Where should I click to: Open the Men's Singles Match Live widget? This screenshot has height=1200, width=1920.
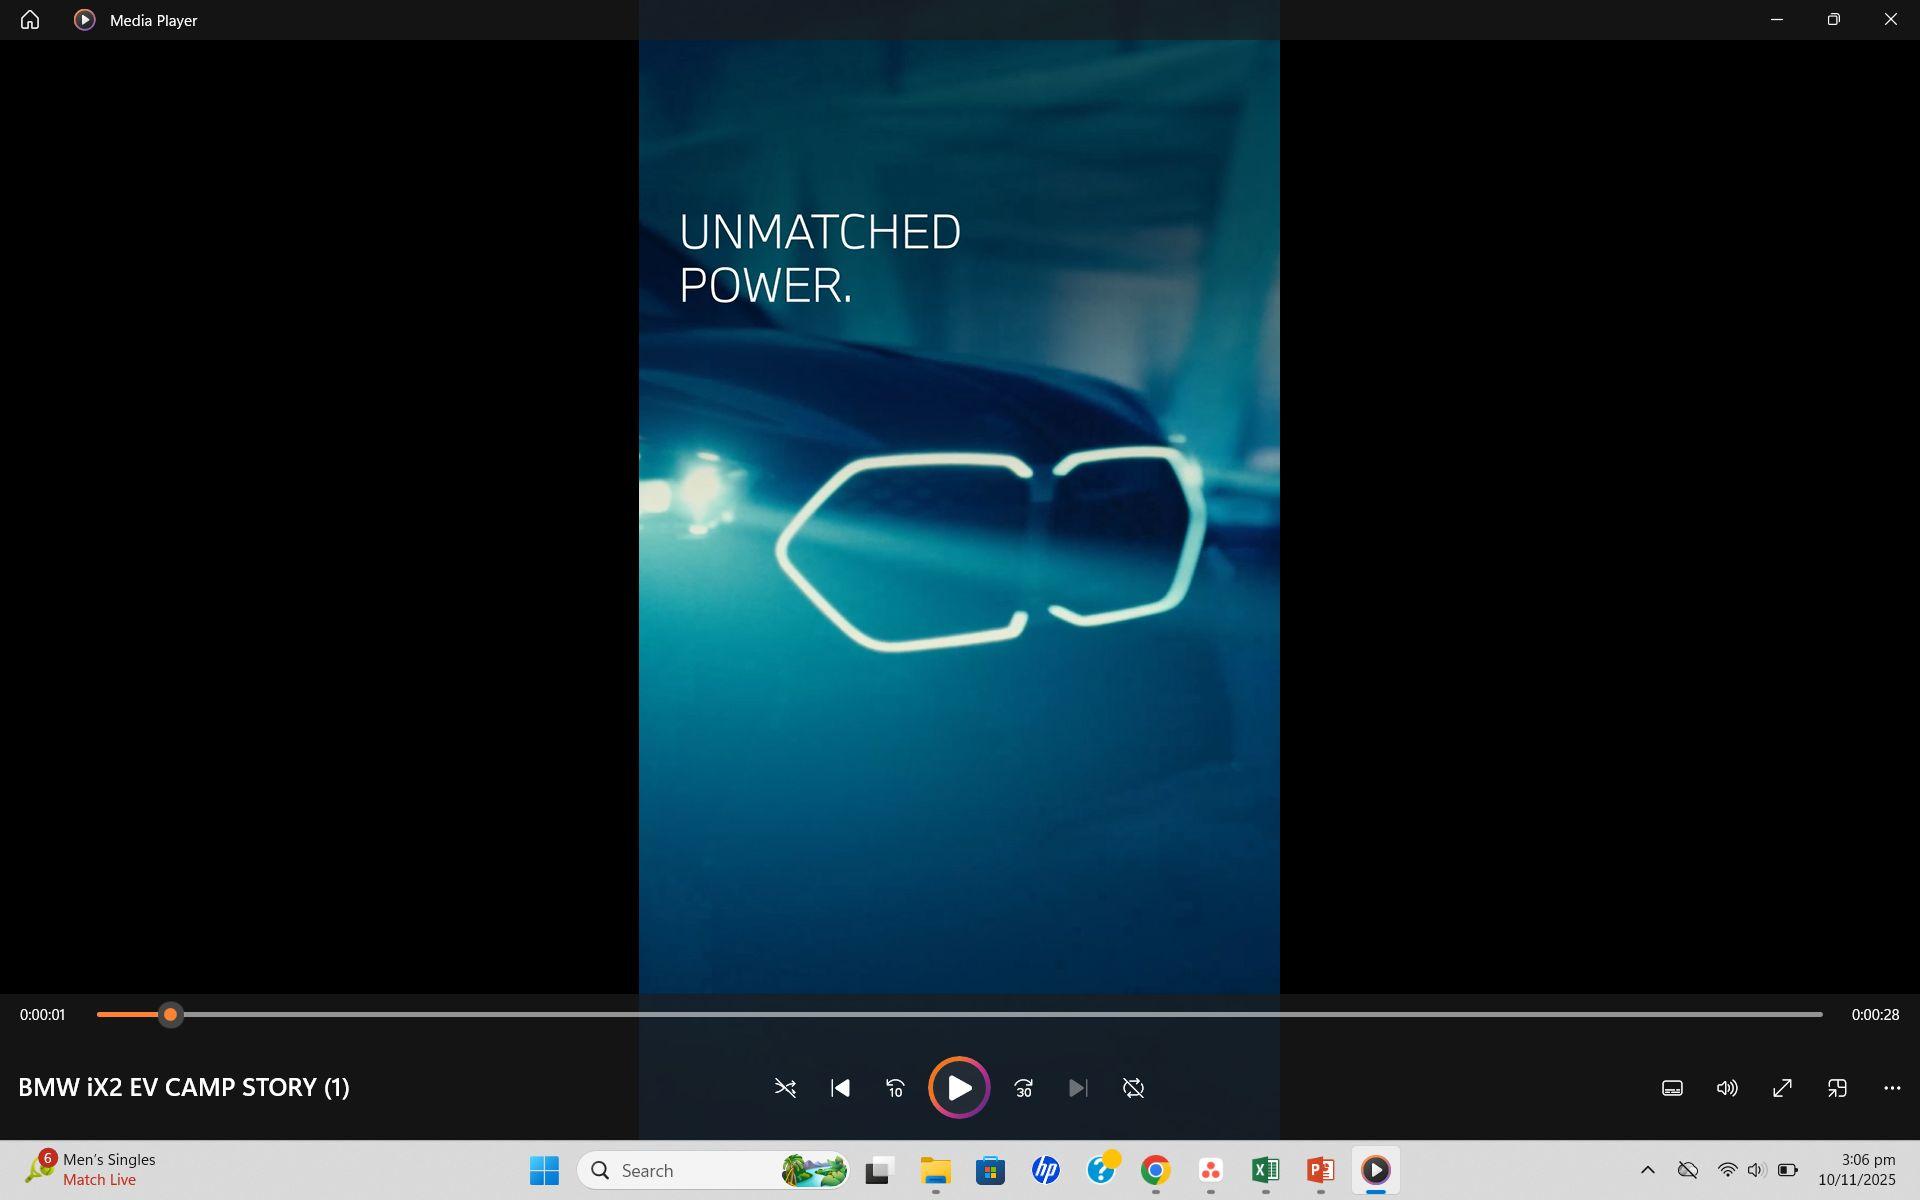point(90,1170)
